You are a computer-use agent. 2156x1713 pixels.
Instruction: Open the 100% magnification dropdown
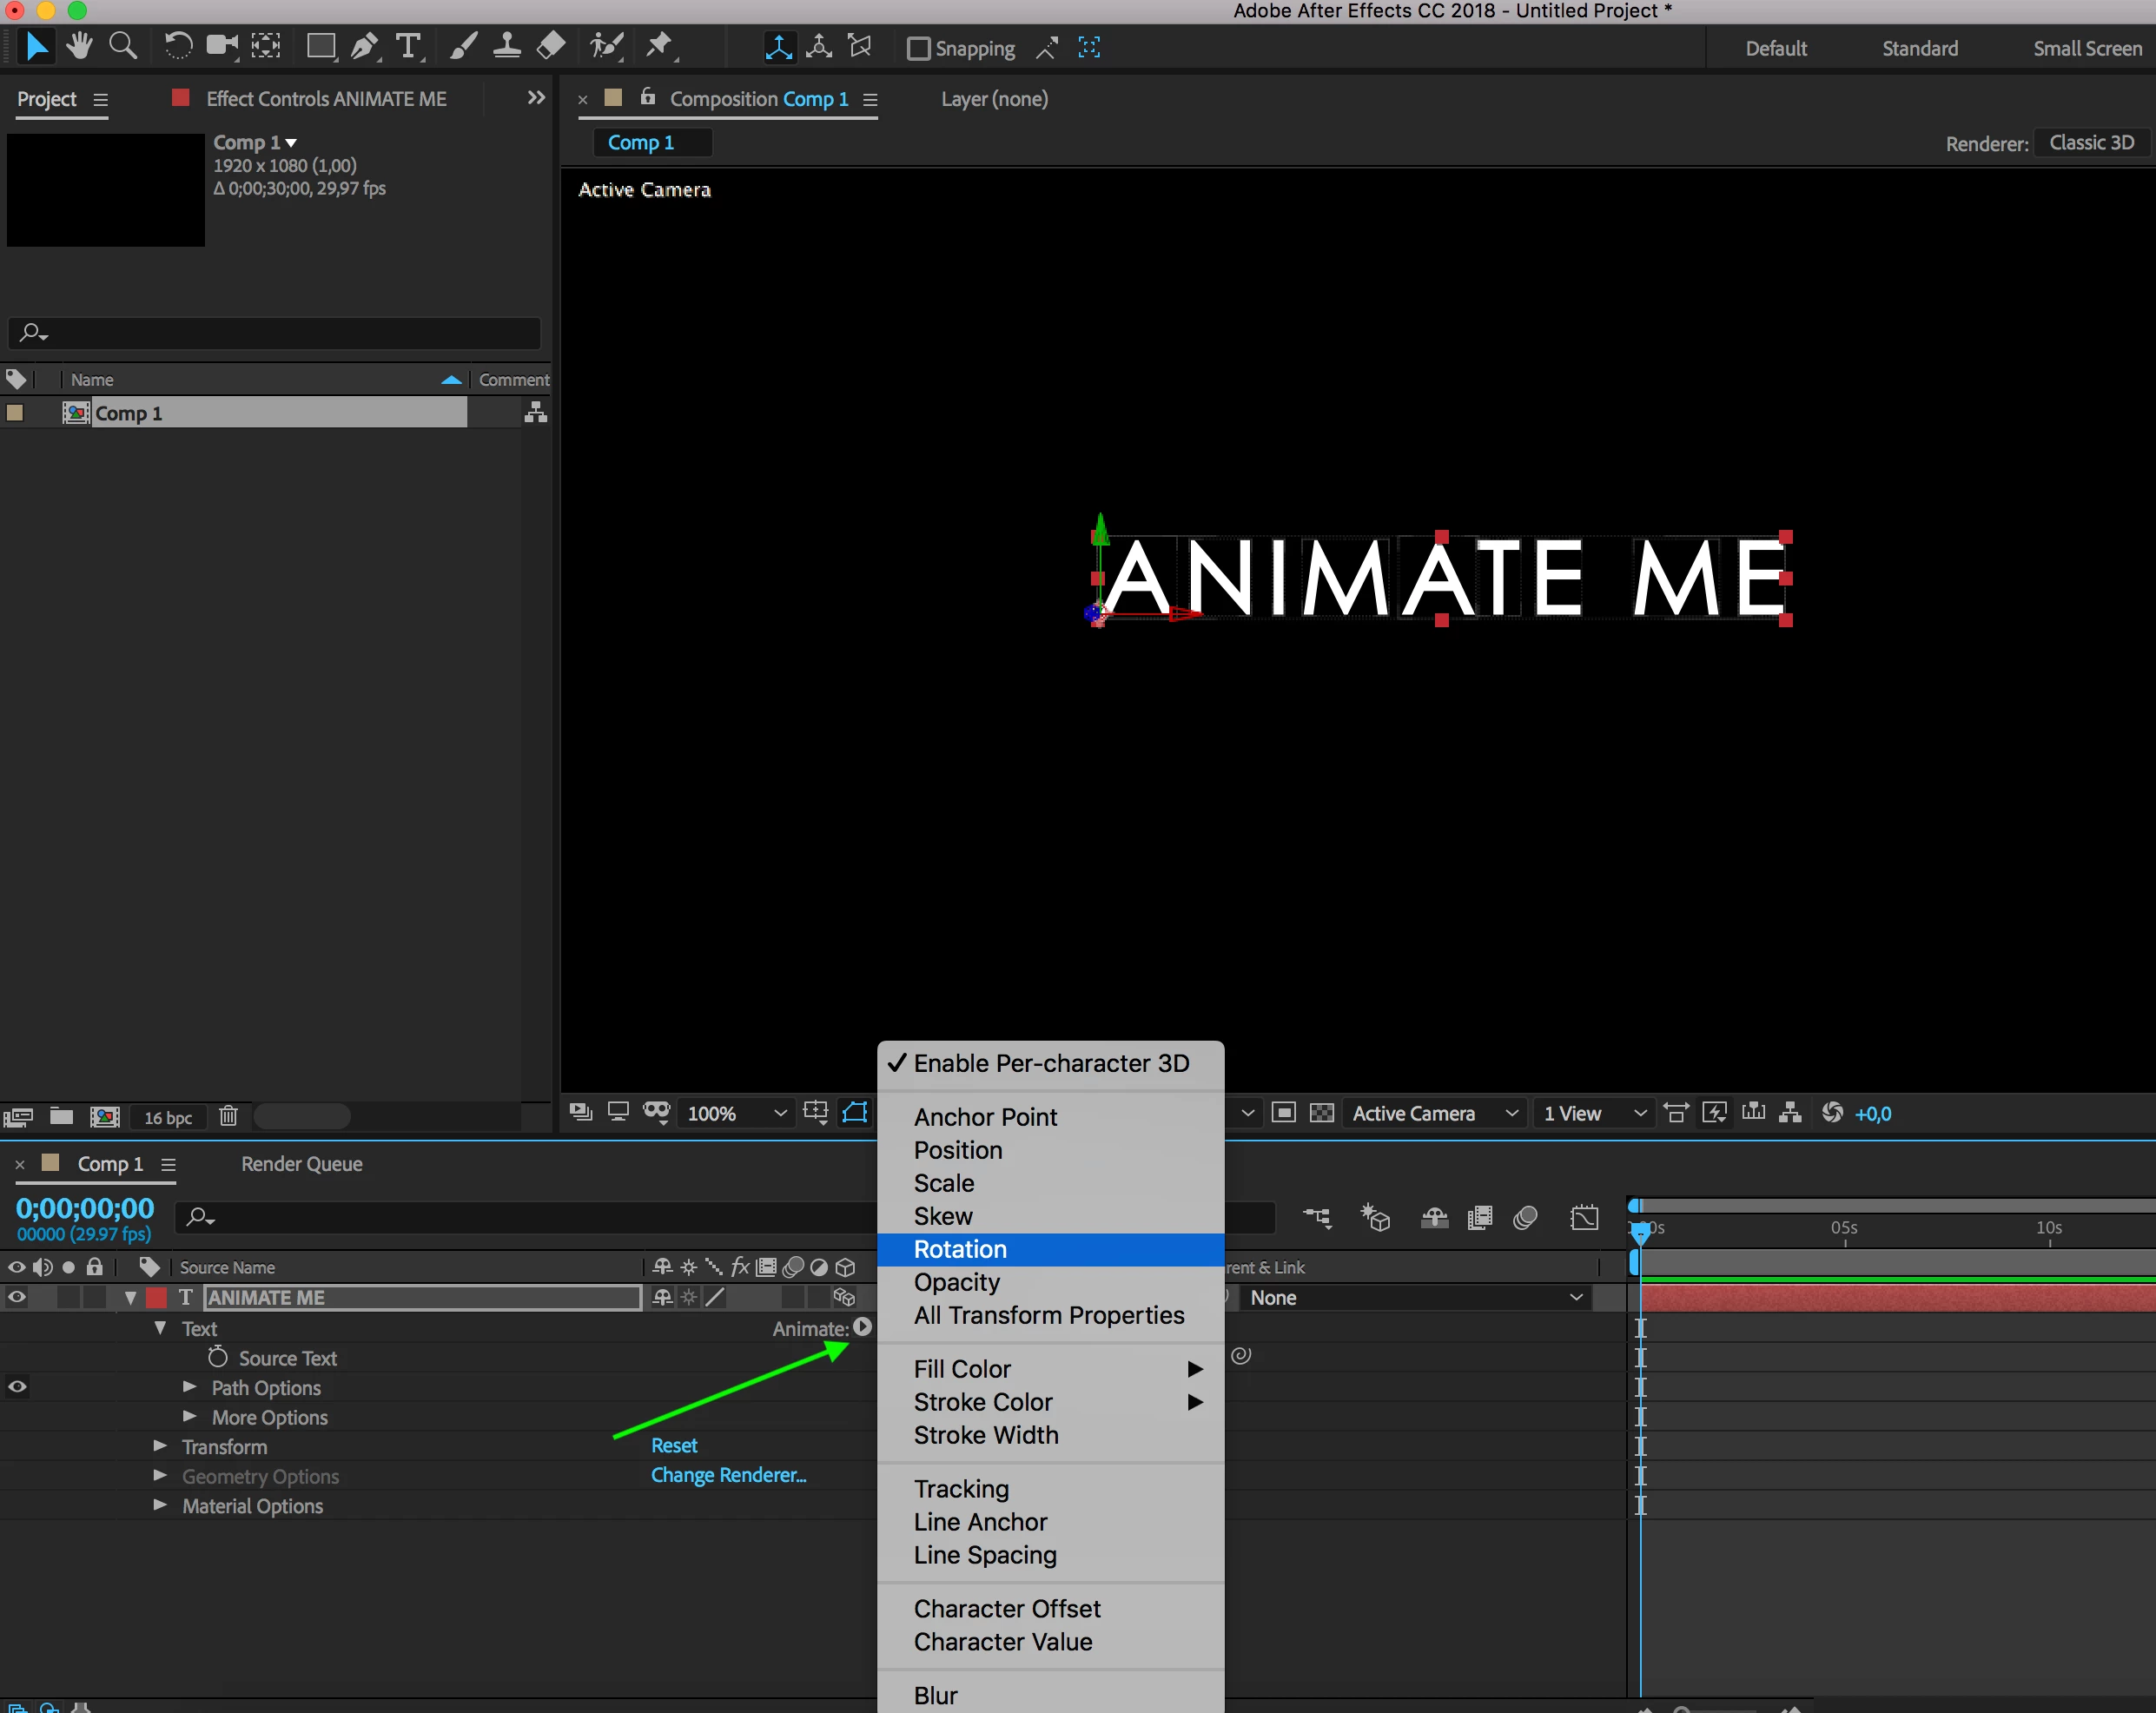[737, 1113]
